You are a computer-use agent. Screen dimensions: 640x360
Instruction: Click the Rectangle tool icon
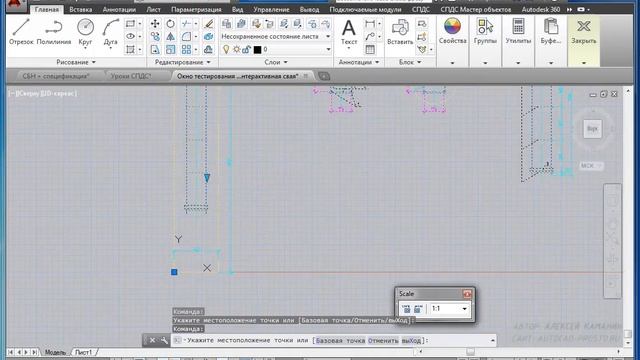point(130,24)
